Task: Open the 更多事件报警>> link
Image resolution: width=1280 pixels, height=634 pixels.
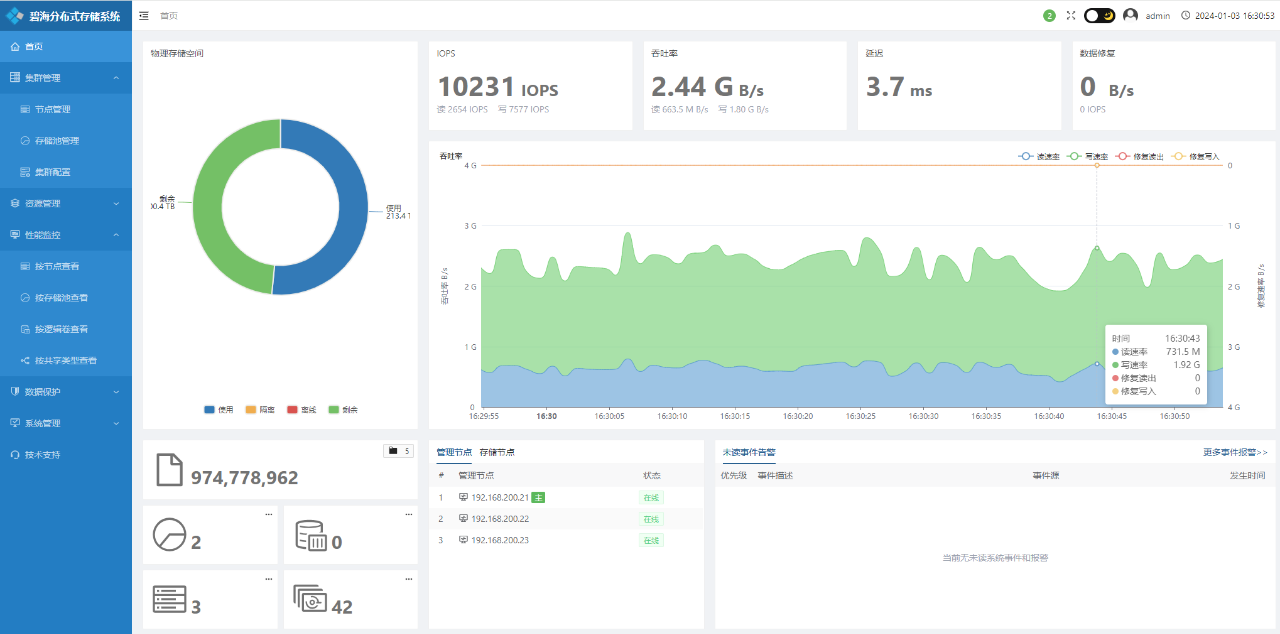Action: tap(1235, 453)
